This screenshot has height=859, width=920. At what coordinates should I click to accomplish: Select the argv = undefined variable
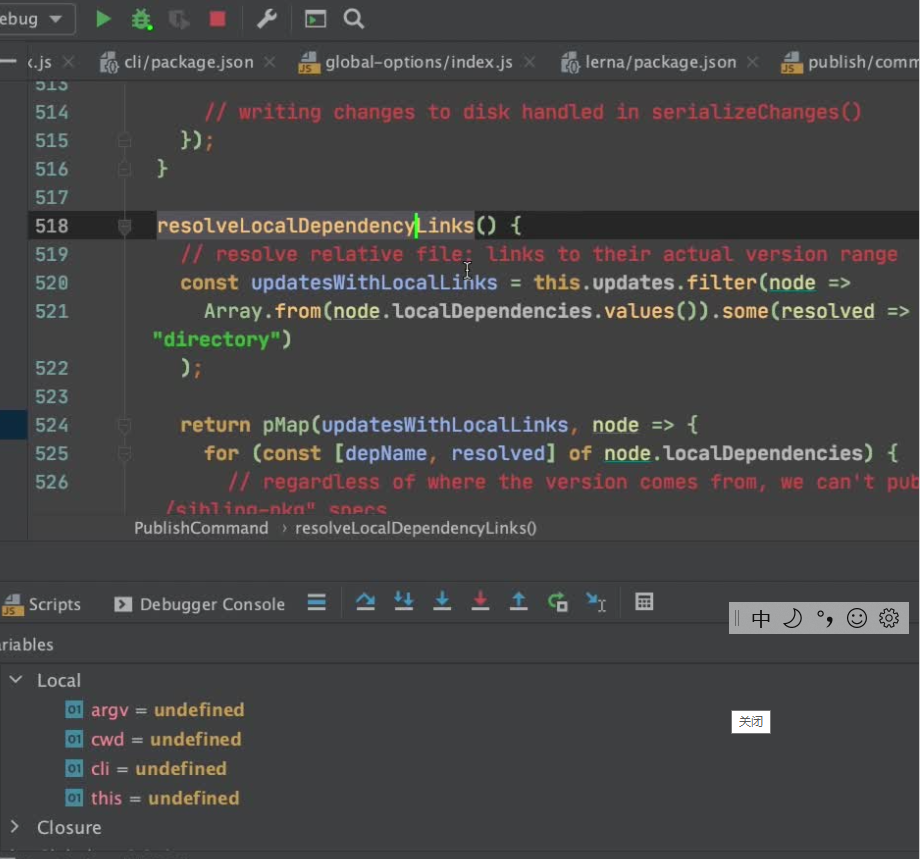[155, 710]
